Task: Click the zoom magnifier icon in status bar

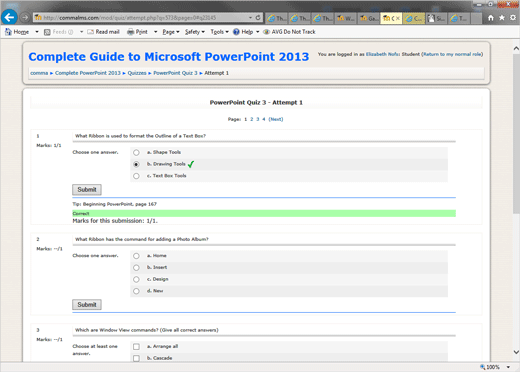Action: pyautogui.click(x=482, y=367)
